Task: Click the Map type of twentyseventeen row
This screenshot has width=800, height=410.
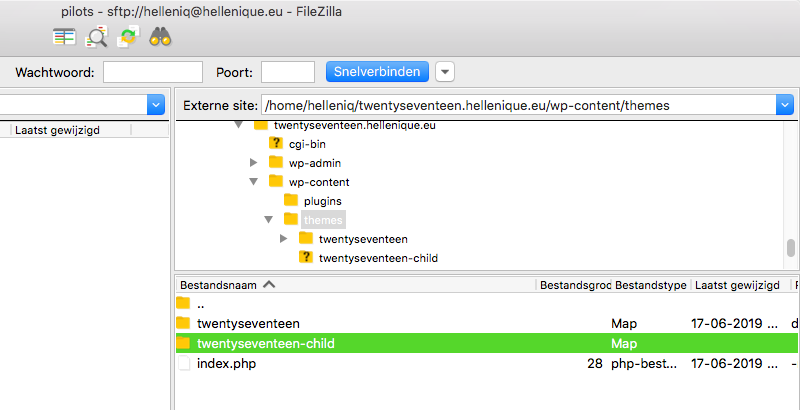Action: pos(624,324)
